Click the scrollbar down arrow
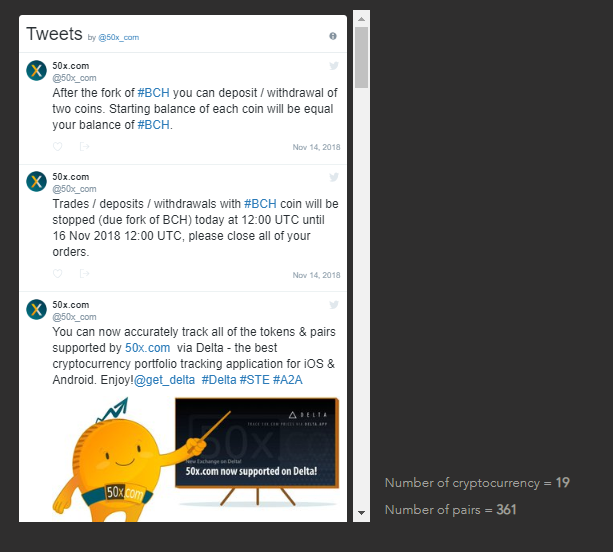The height and width of the screenshot is (552, 613). pos(361,513)
